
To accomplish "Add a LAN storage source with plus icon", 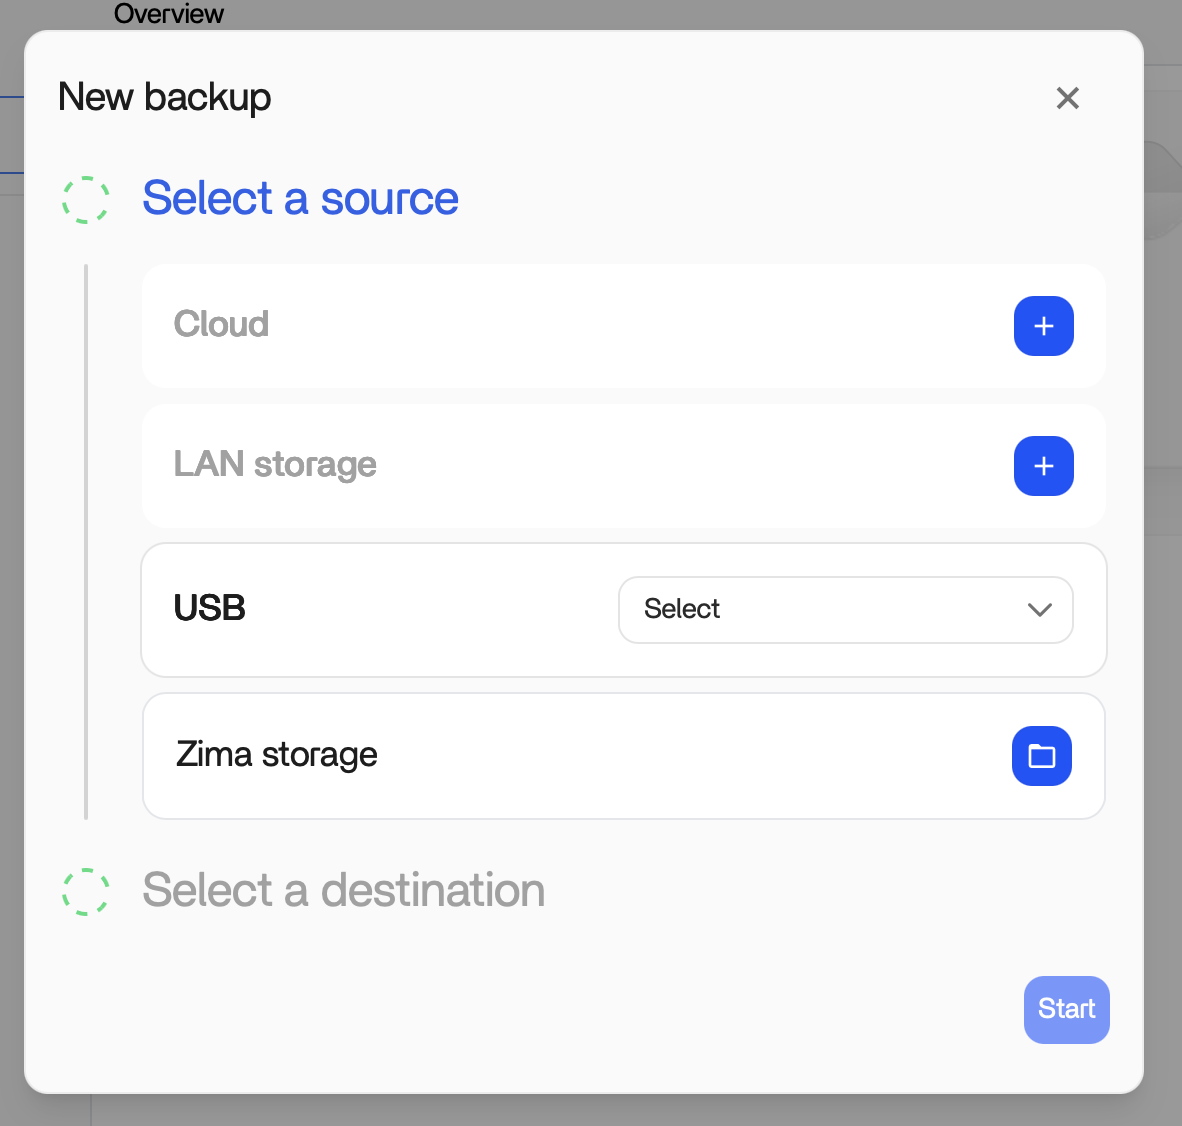I will click(x=1043, y=466).
